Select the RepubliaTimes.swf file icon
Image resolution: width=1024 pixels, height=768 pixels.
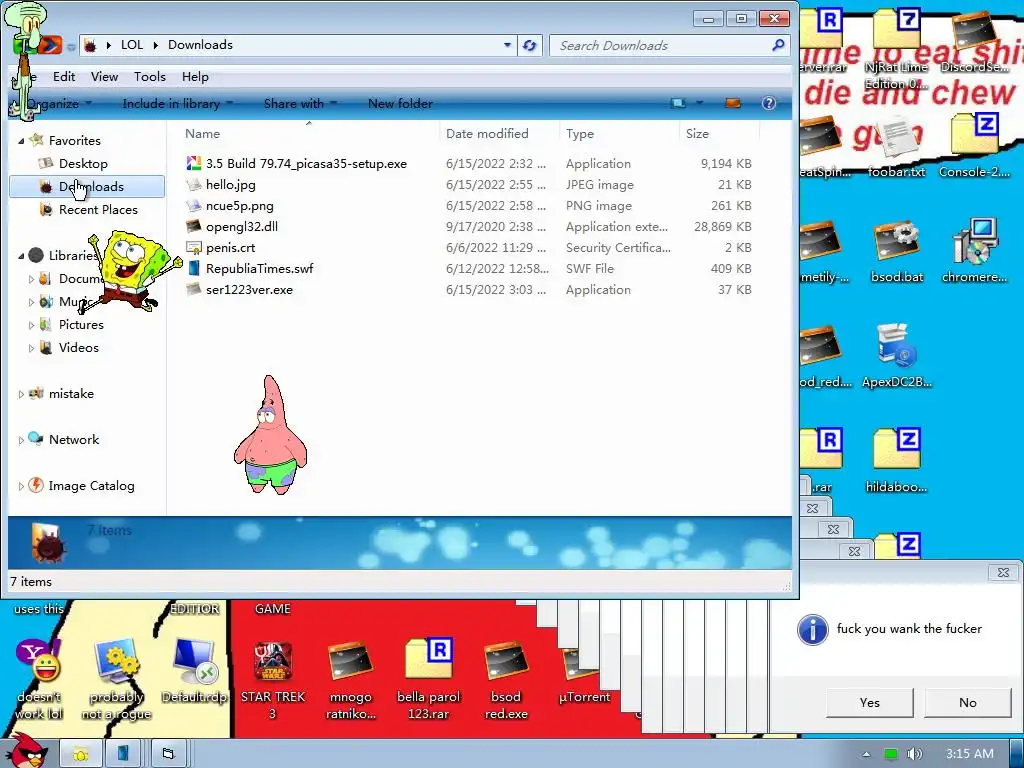coord(193,268)
